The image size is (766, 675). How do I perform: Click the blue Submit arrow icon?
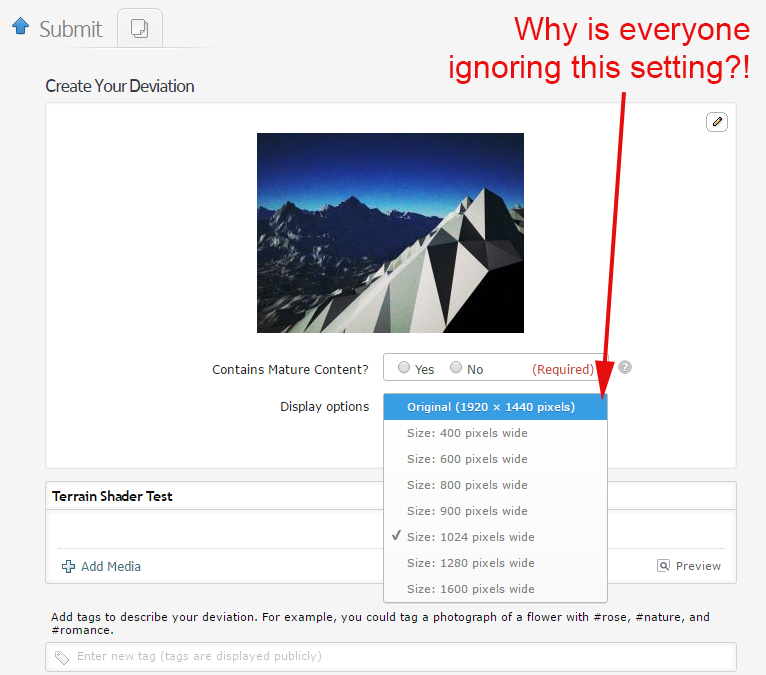click(21, 26)
